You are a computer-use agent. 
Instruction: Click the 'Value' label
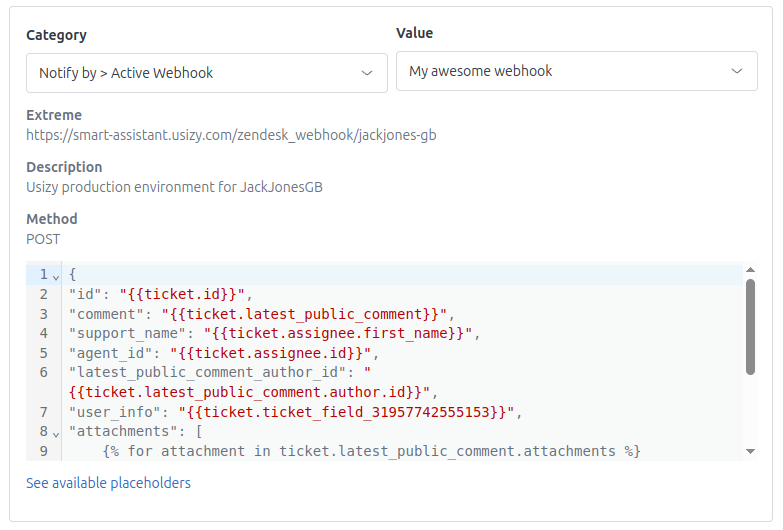(x=414, y=33)
